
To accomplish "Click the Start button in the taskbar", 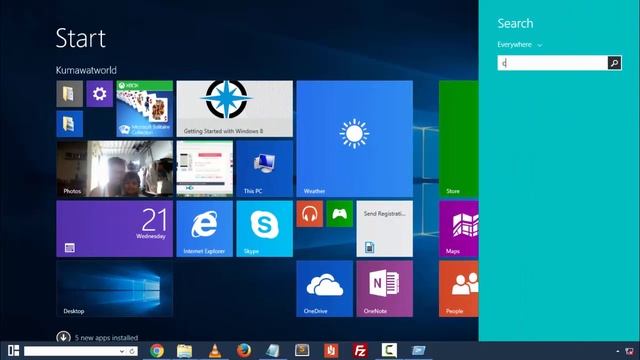I will (x=13, y=351).
